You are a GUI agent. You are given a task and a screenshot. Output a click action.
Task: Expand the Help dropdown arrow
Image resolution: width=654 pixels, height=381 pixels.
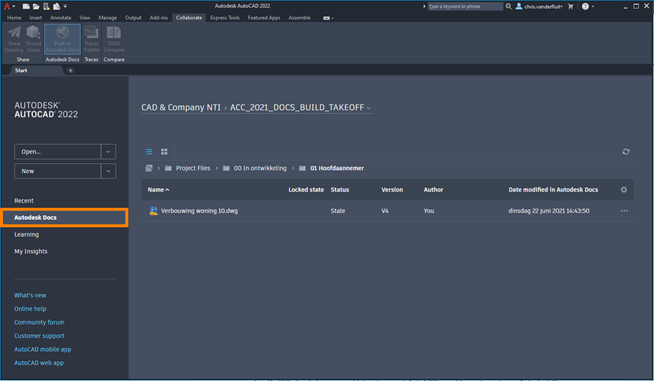tap(593, 6)
